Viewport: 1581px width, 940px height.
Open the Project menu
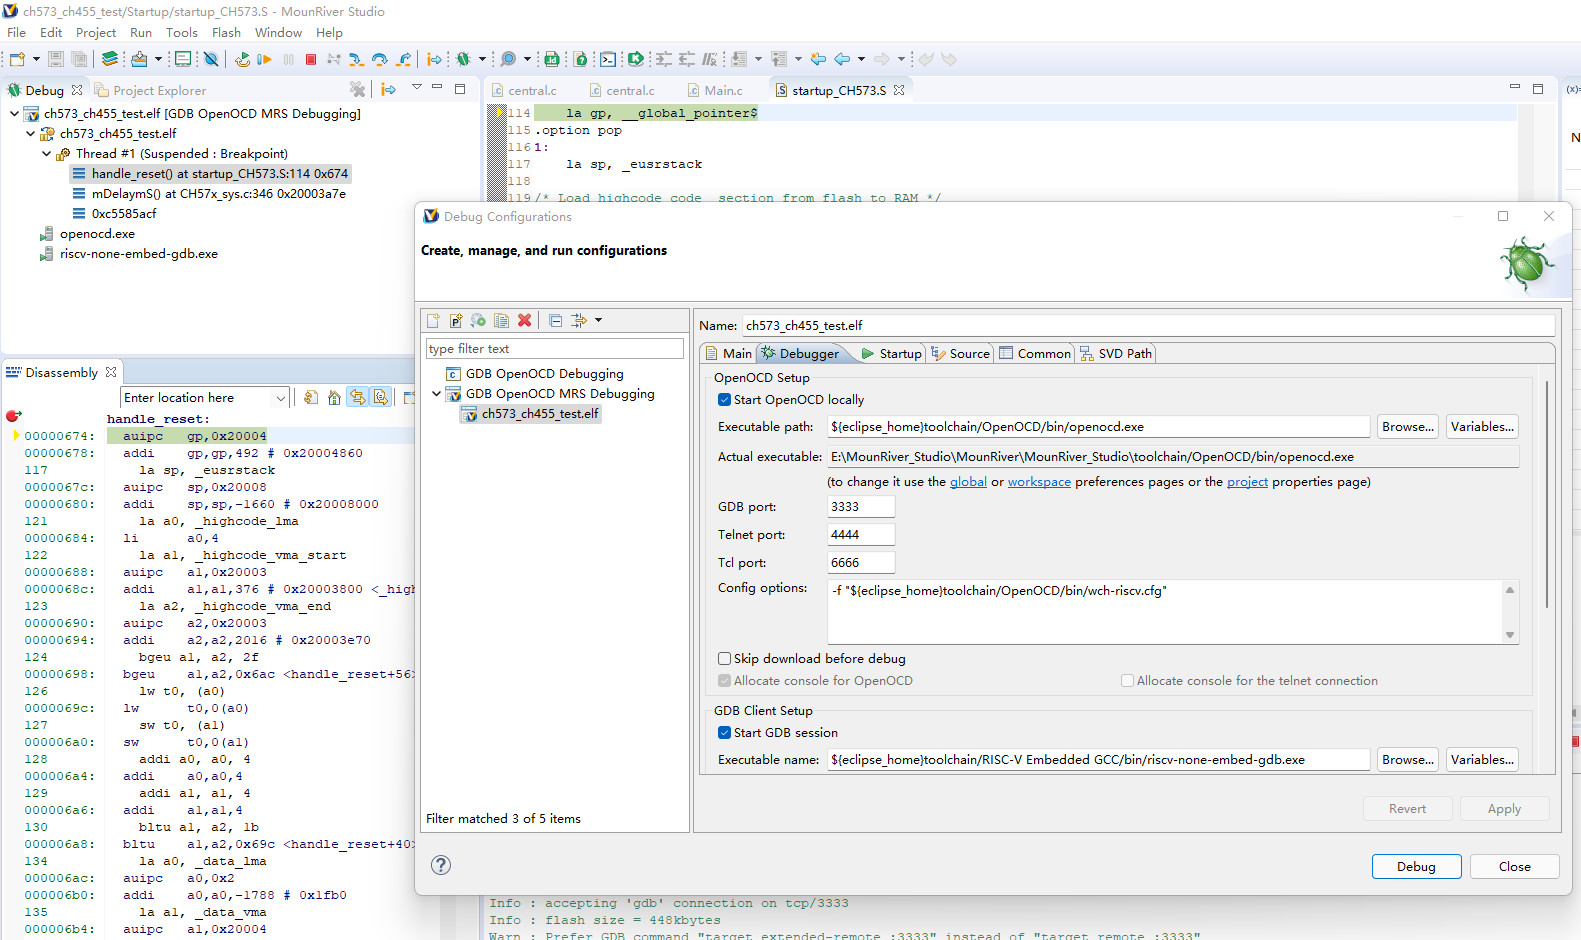(x=96, y=32)
